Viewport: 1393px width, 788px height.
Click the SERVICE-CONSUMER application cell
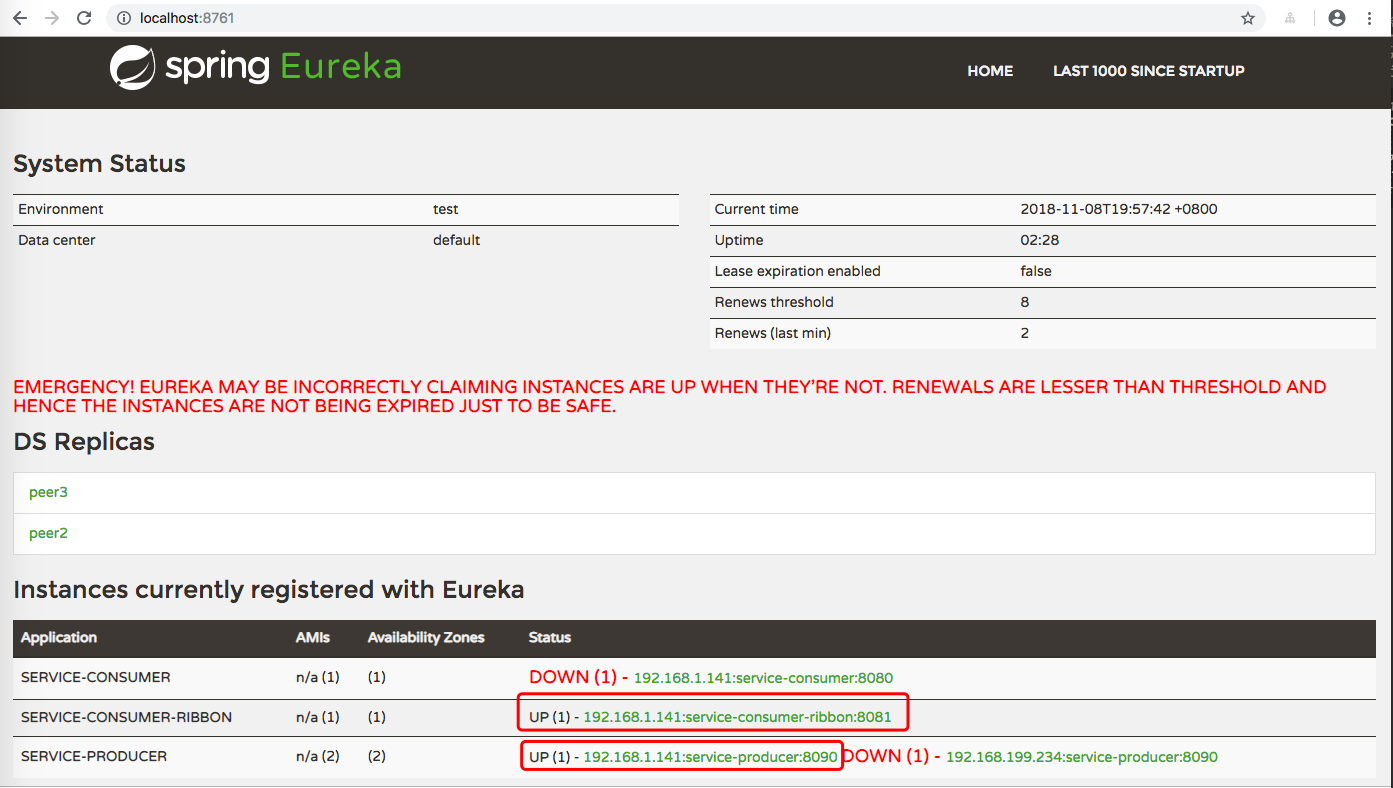96,677
